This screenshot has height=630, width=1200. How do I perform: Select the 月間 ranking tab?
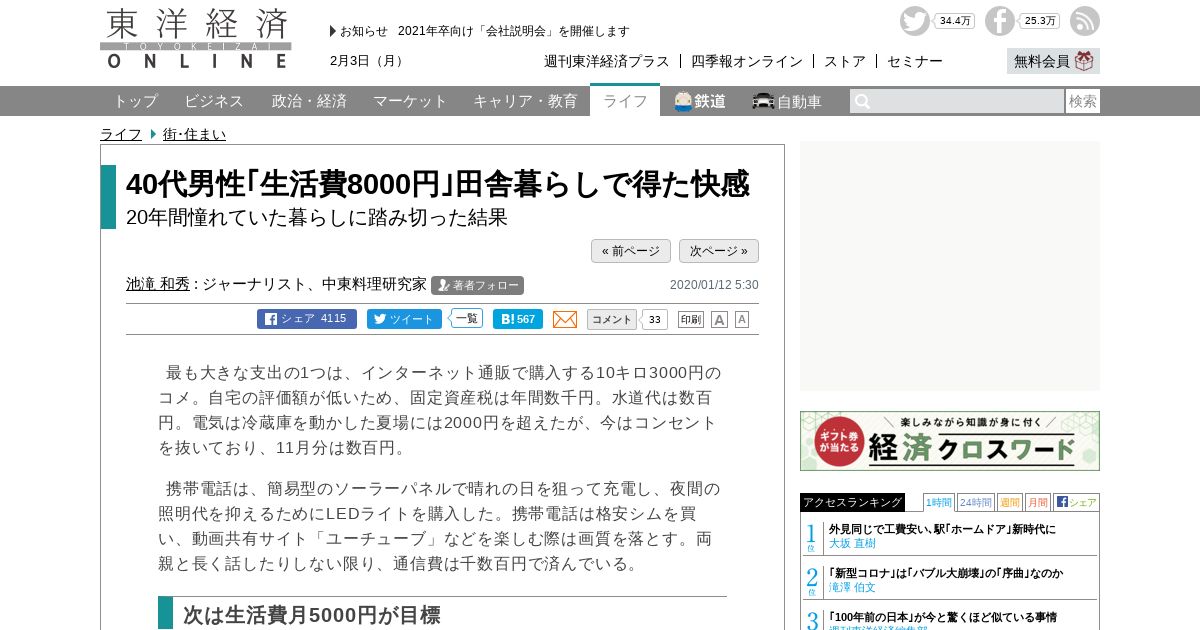[x=1038, y=502]
